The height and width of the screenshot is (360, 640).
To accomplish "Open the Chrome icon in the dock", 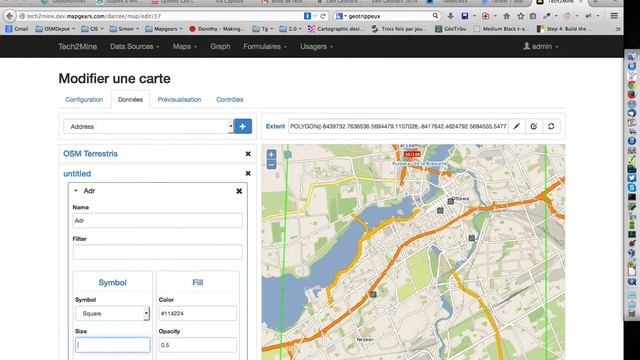I will 631,85.
